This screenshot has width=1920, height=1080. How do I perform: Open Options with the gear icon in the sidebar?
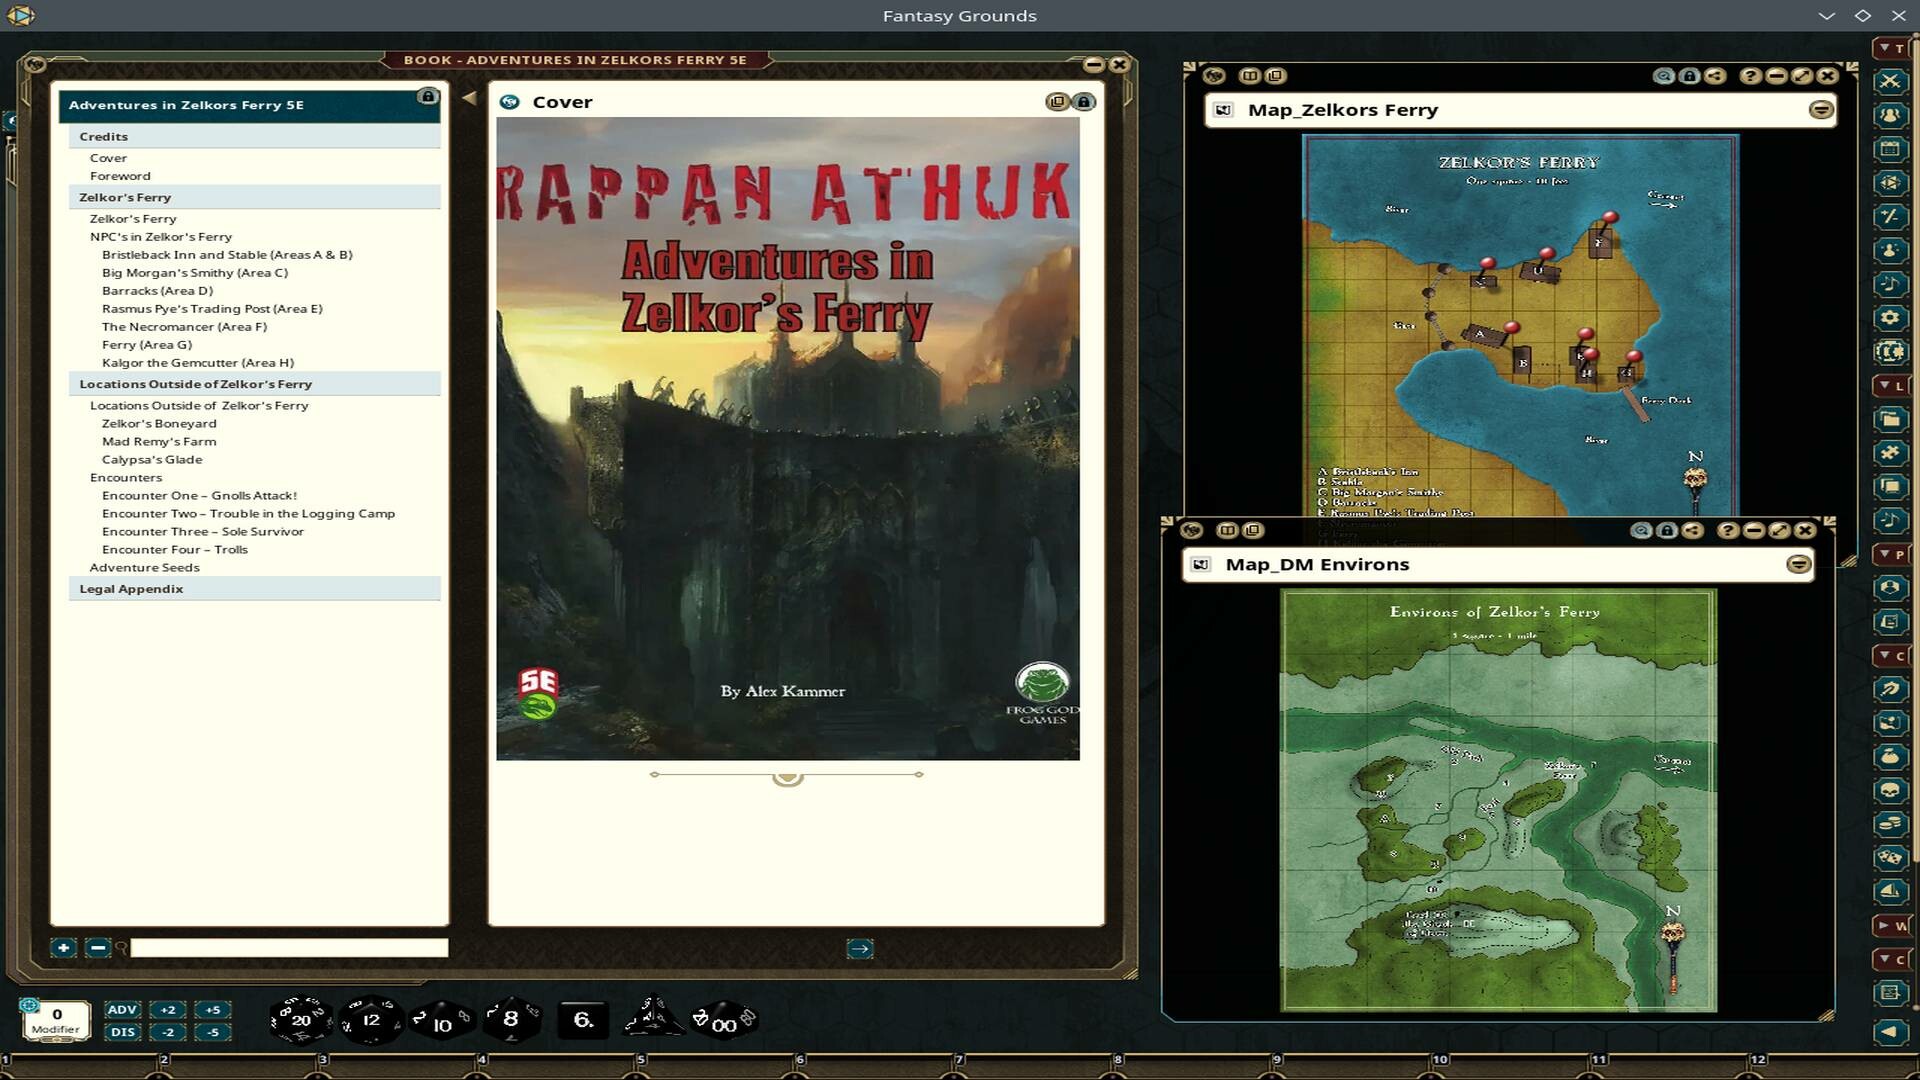click(1890, 317)
